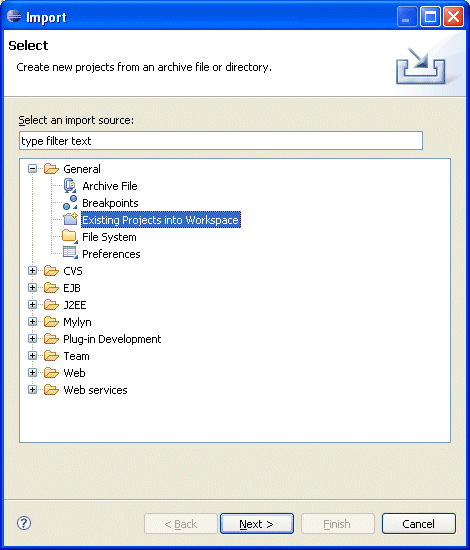
Task: Expand the CVS category
Action: click(x=32, y=270)
